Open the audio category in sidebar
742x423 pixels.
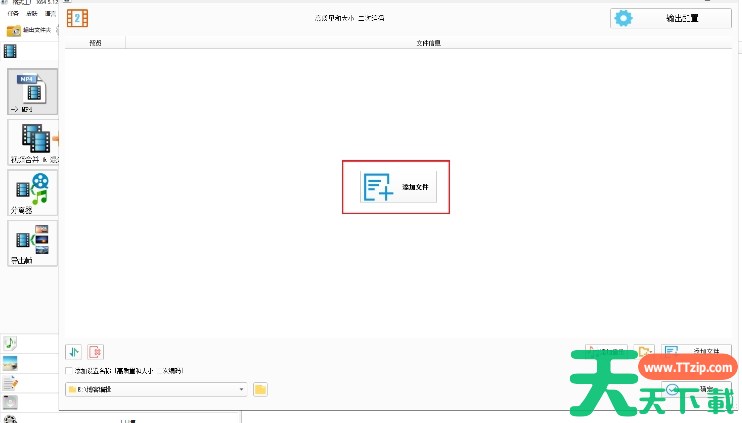pyautogui.click(x=11, y=343)
